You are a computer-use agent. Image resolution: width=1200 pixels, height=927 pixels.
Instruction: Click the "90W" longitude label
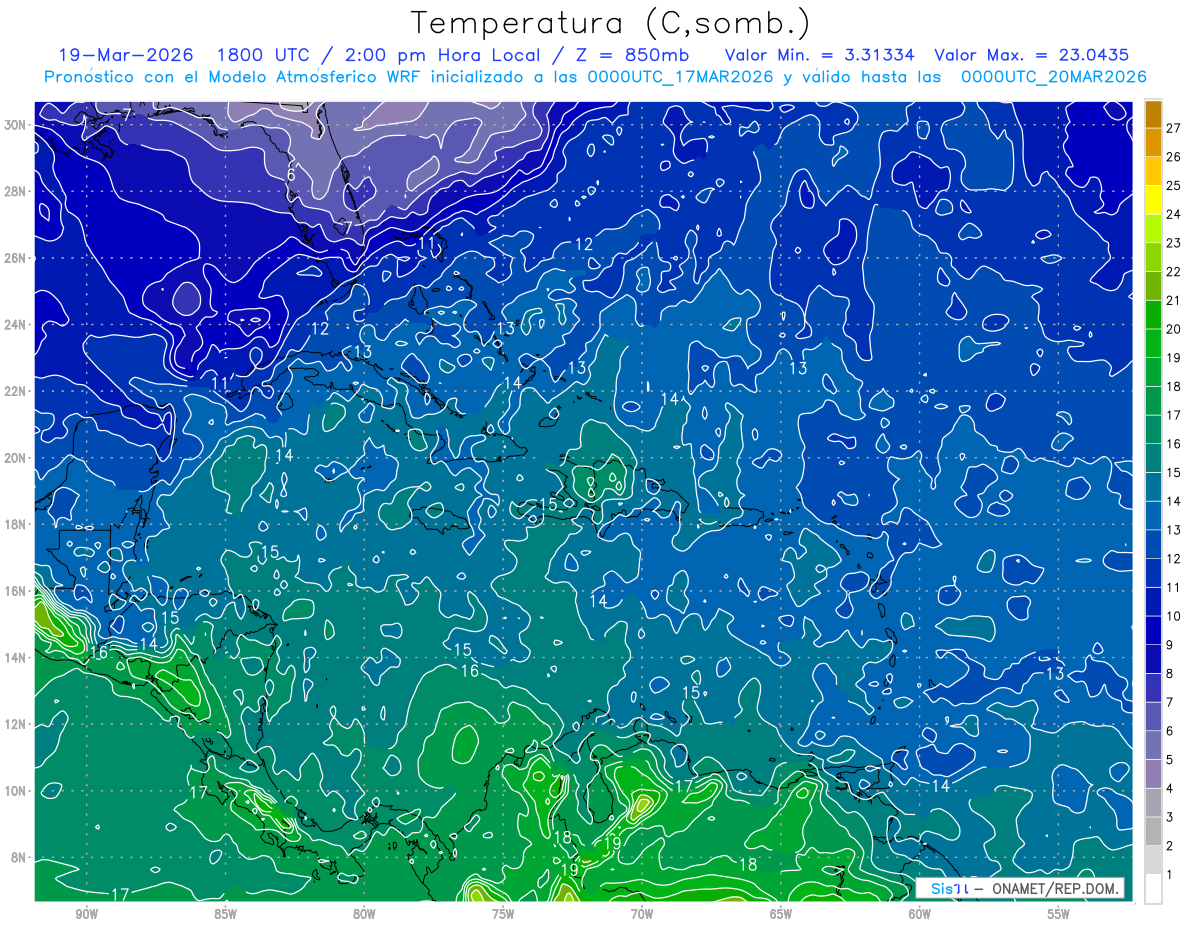pyautogui.click(x=86, y=914)
